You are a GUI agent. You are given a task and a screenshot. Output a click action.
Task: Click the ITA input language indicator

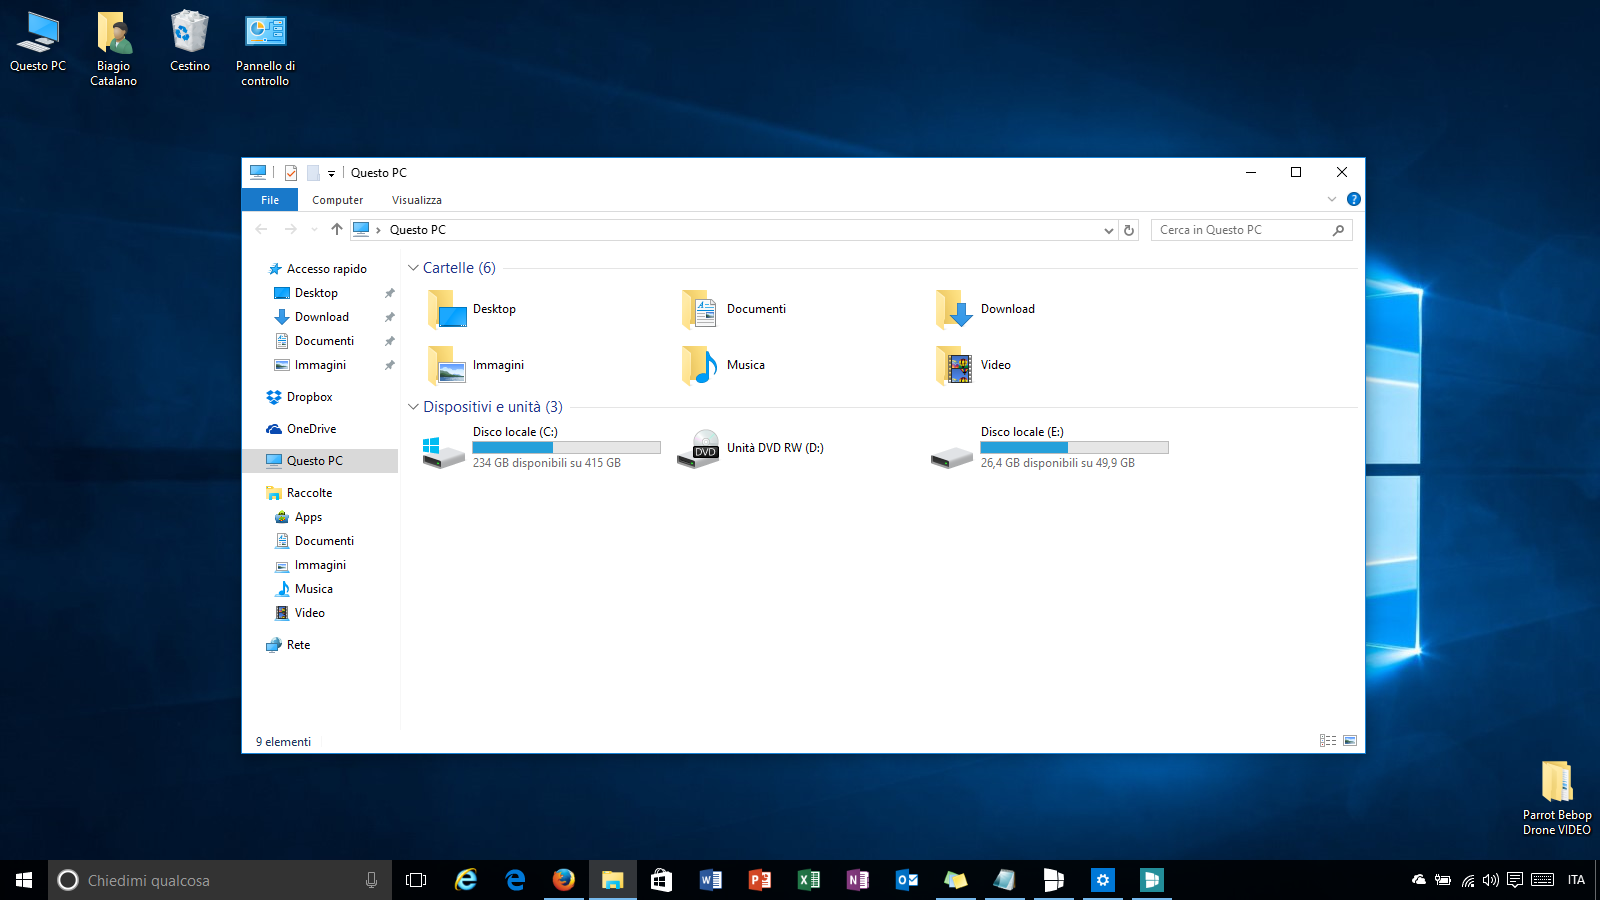click(1576, 880)
